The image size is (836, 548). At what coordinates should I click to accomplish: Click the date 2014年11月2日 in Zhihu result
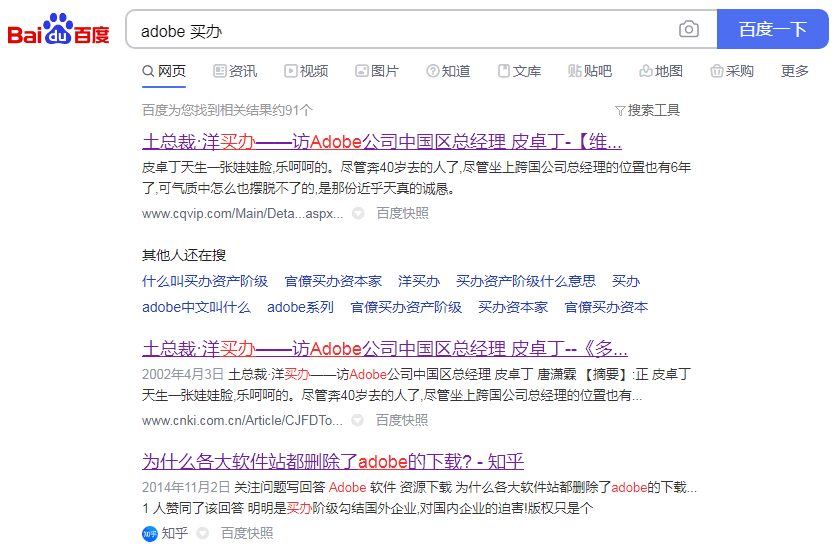coord(186,487)
